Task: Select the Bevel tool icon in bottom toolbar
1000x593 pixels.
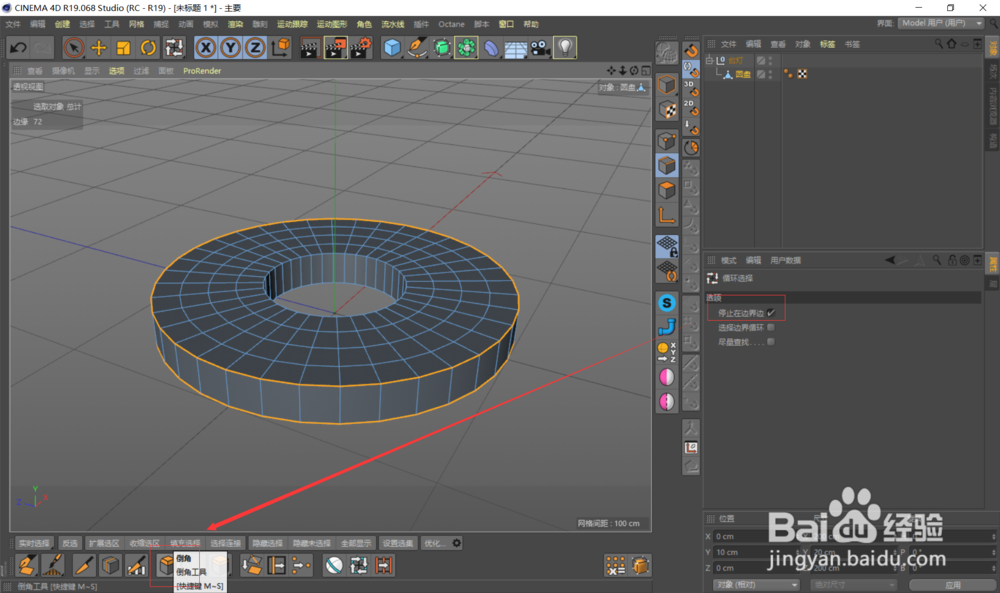Action: coord(166,563)
